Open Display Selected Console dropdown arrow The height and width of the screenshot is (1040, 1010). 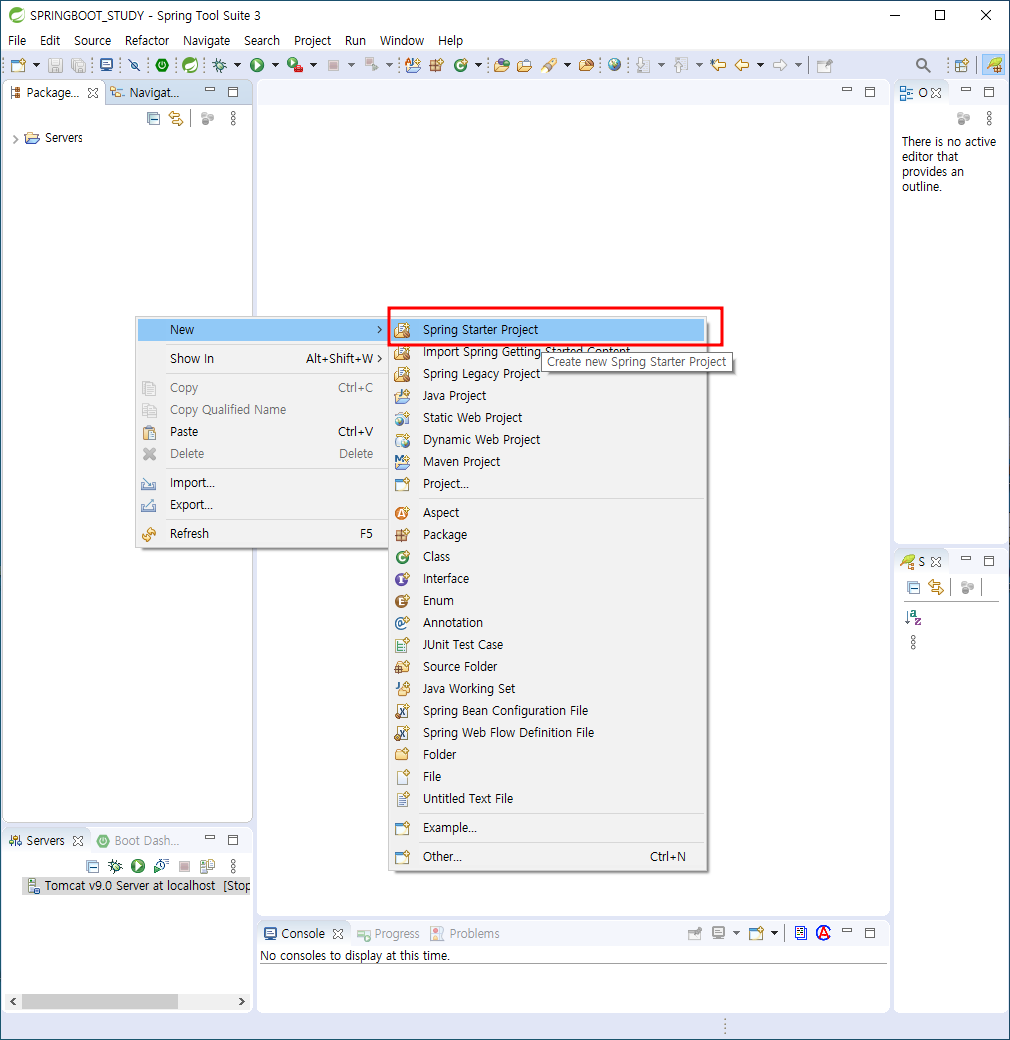[x=736, y=933]
